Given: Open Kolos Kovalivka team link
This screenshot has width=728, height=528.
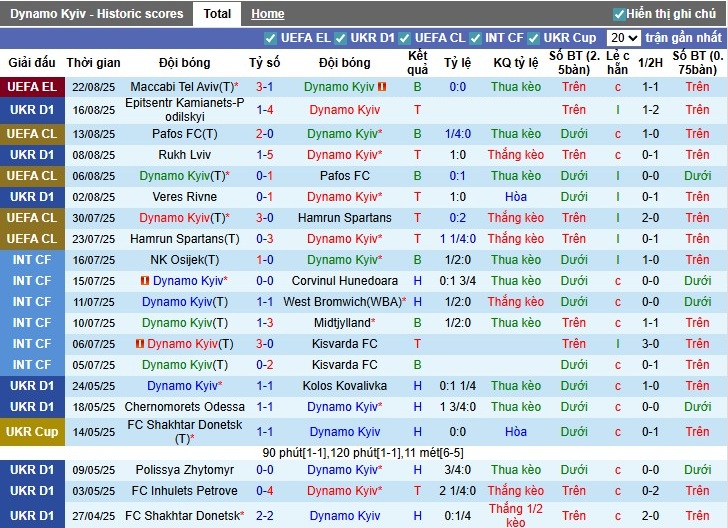Looking at the screenshot, I should [344, 386].
